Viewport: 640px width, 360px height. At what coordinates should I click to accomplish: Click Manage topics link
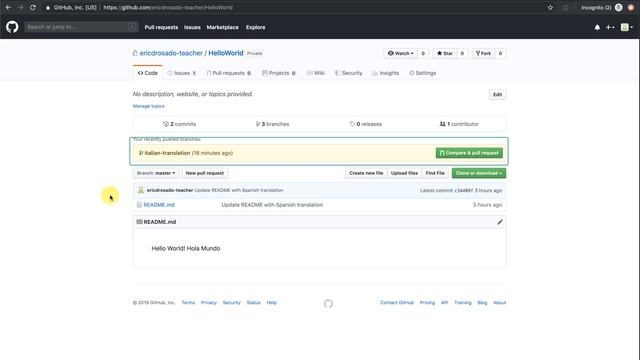pyautogui.click(x=149, y=106)
